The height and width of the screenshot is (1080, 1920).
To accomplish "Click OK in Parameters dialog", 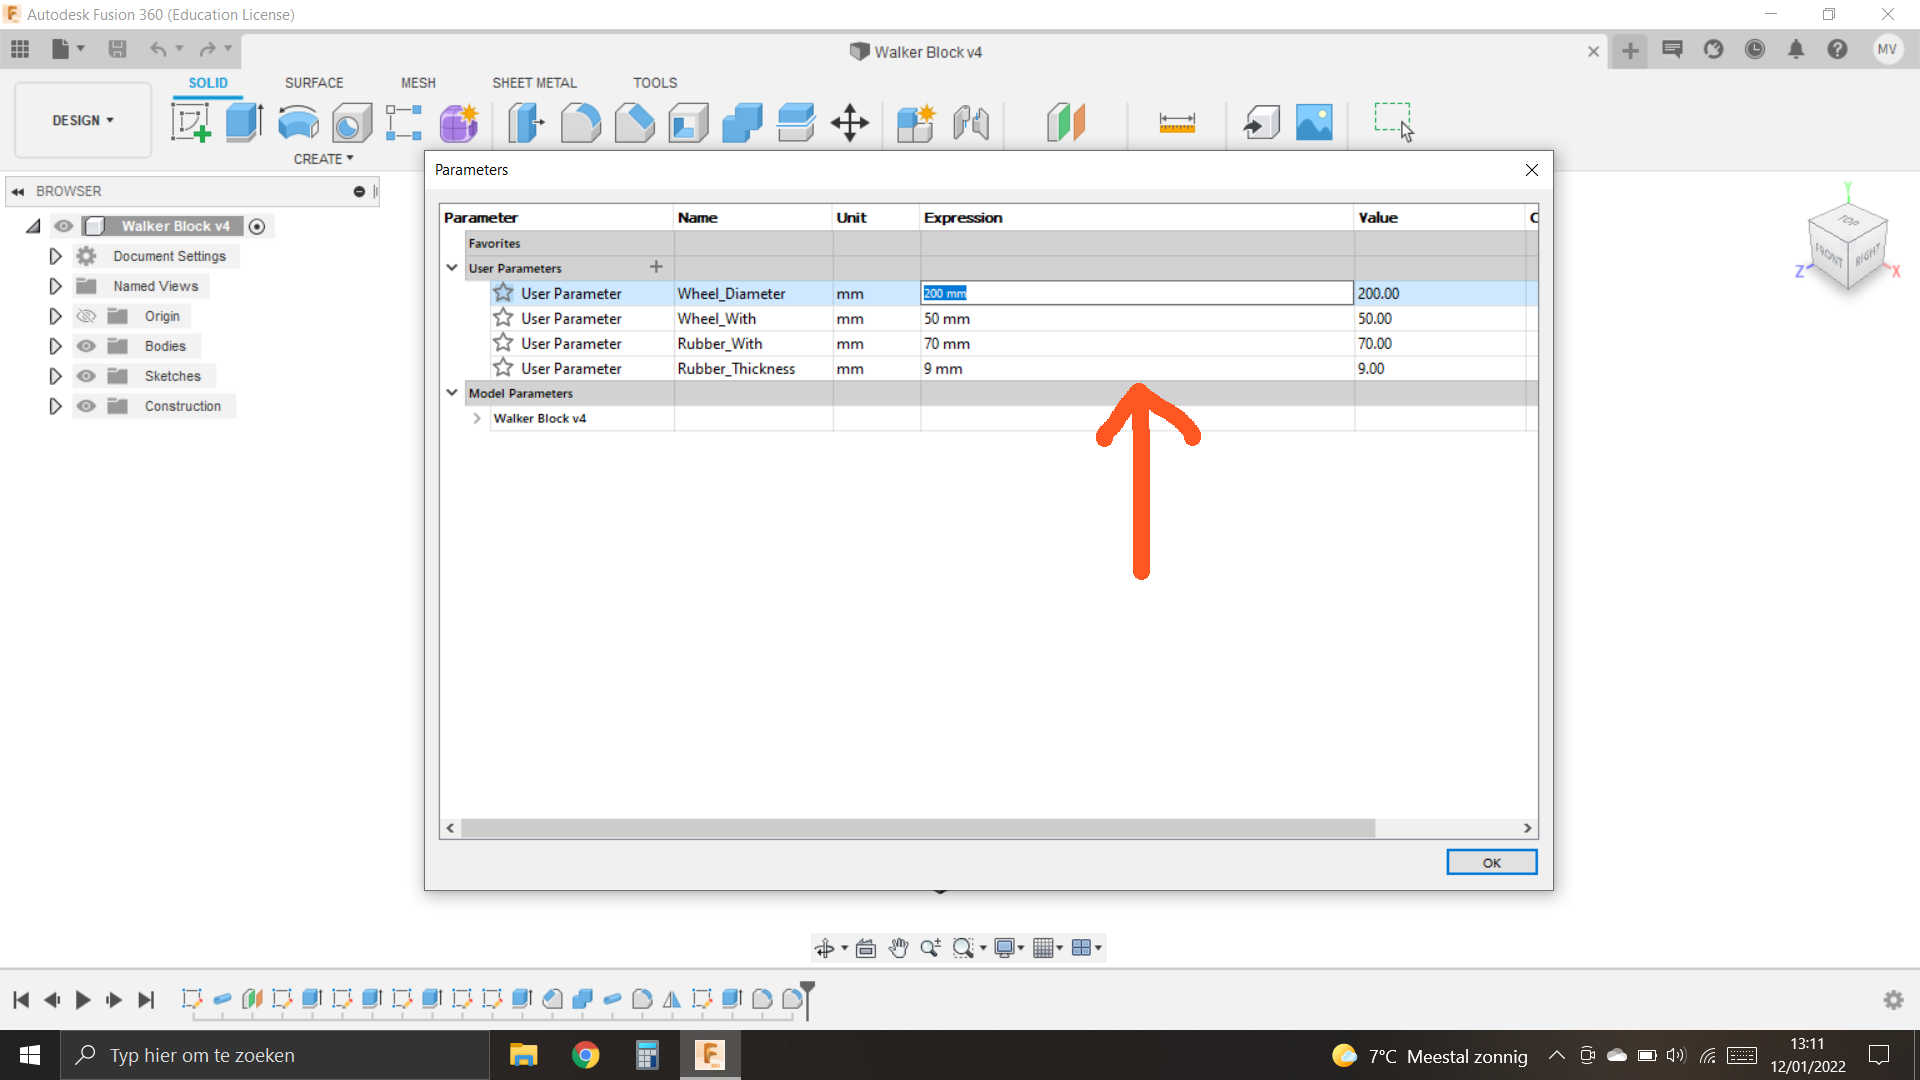I will [1490, 862].
